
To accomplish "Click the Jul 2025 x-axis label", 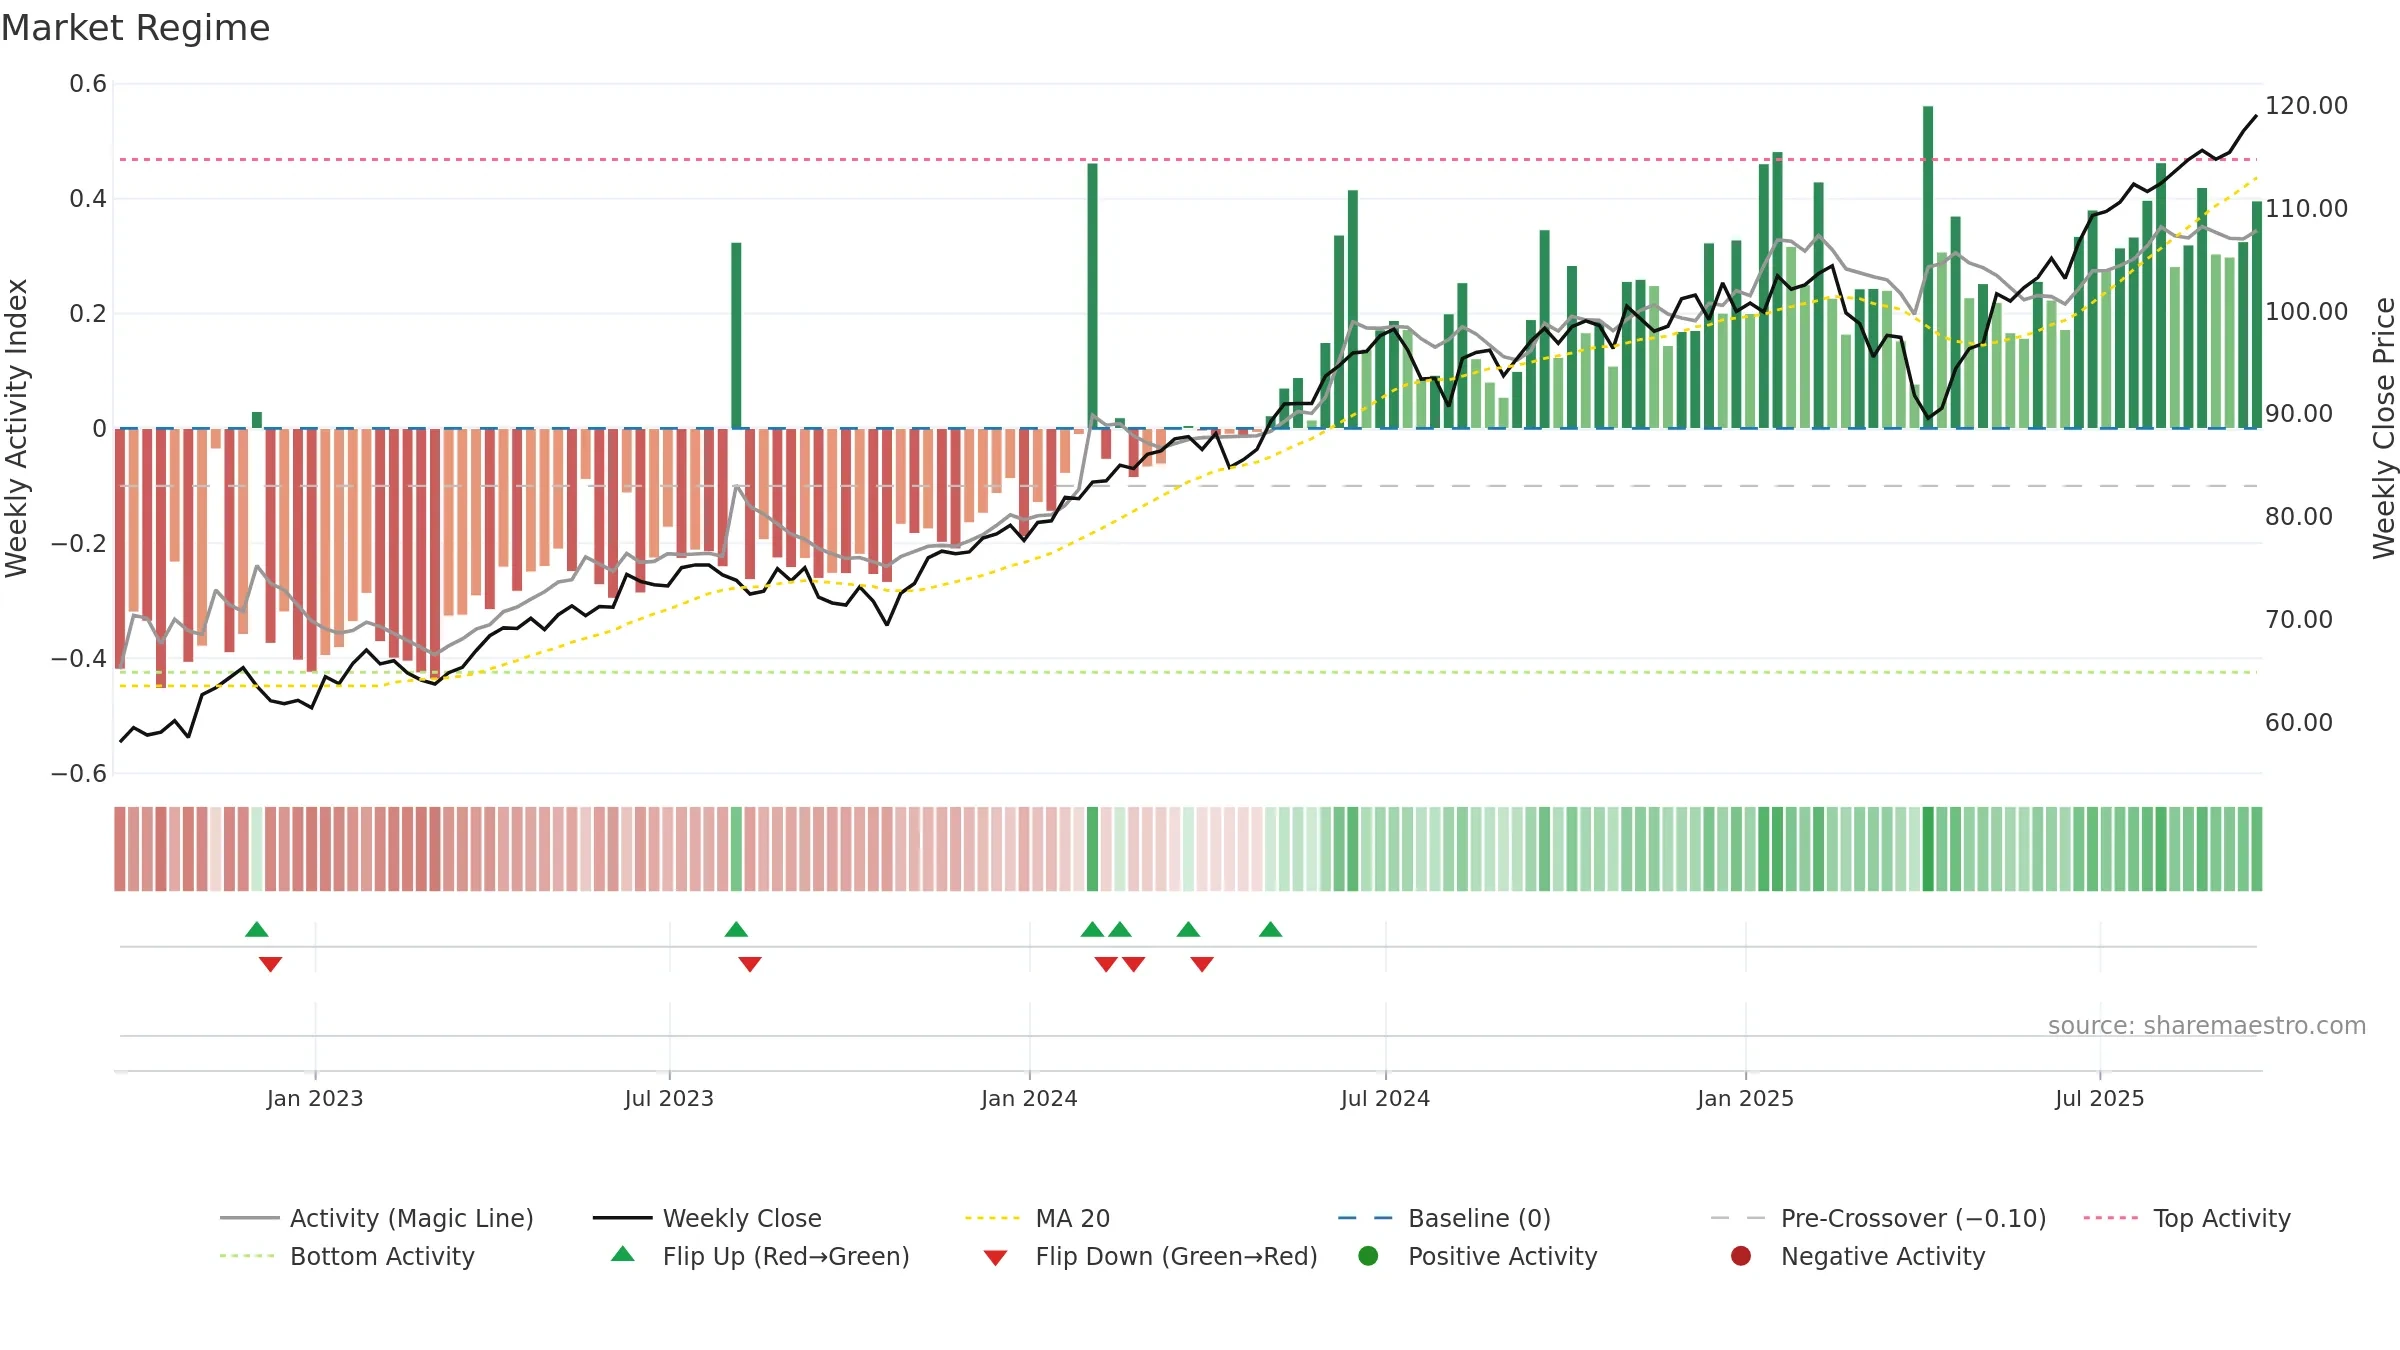I will coord(2100,1098).
